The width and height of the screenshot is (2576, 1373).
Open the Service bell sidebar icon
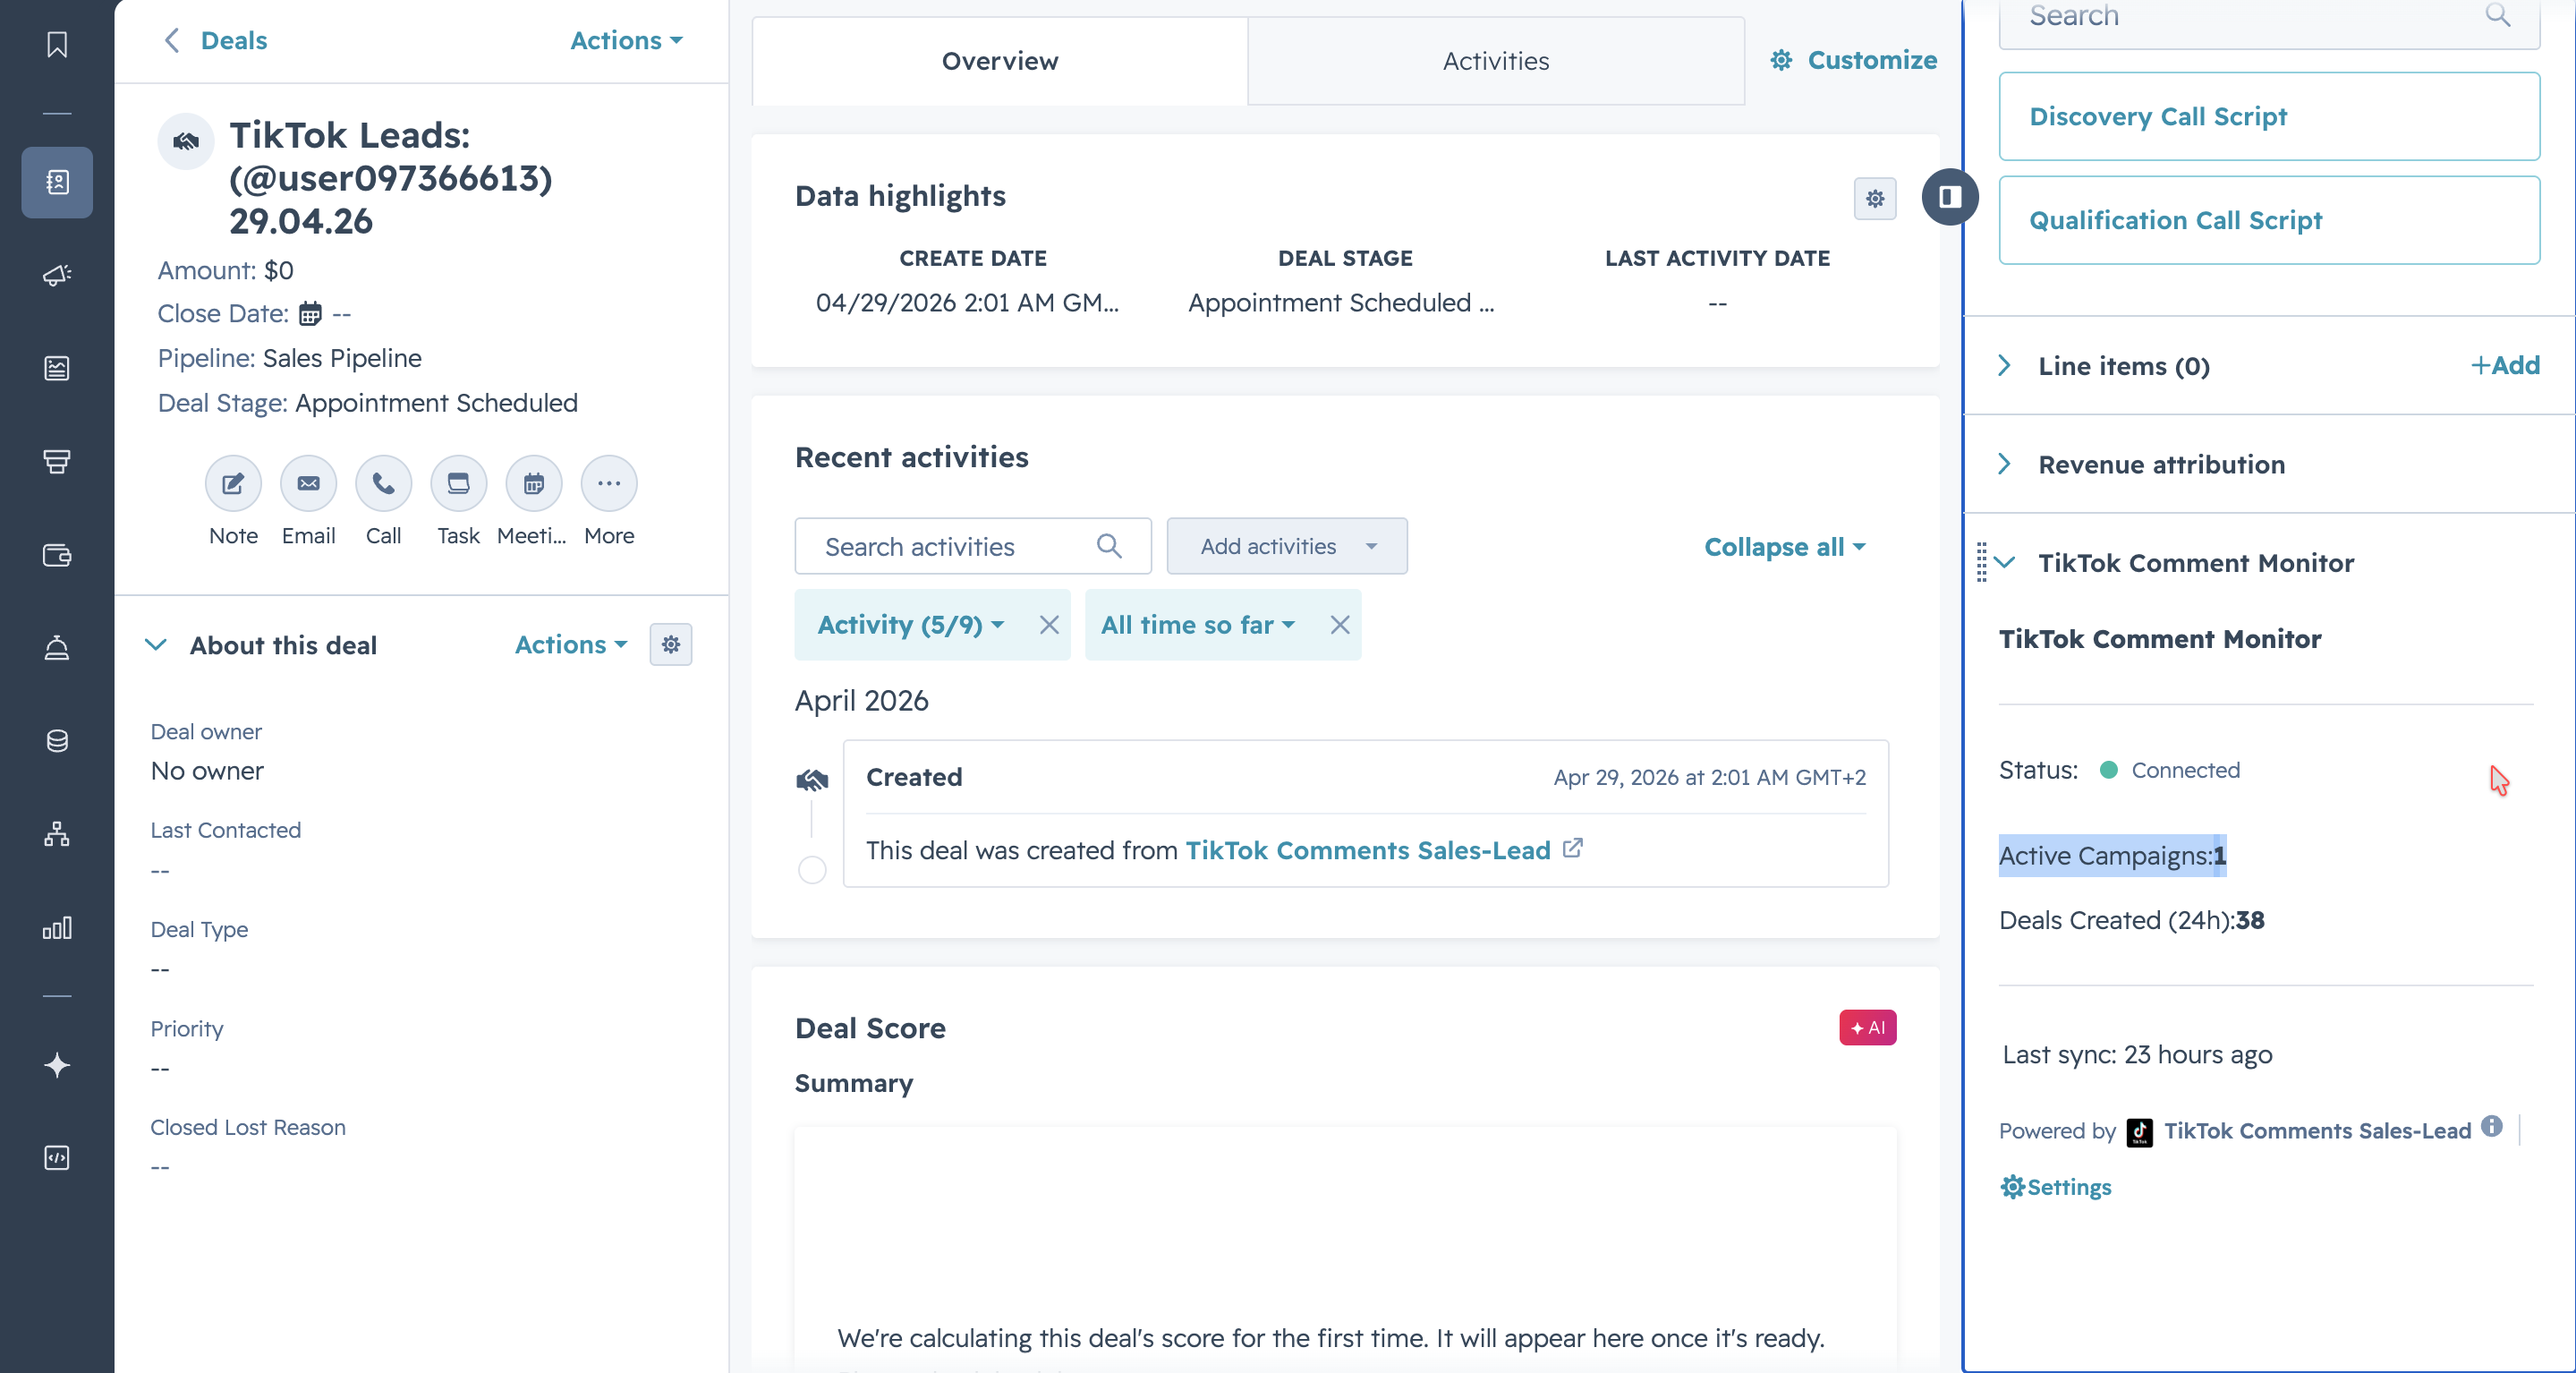pos(57,648)
